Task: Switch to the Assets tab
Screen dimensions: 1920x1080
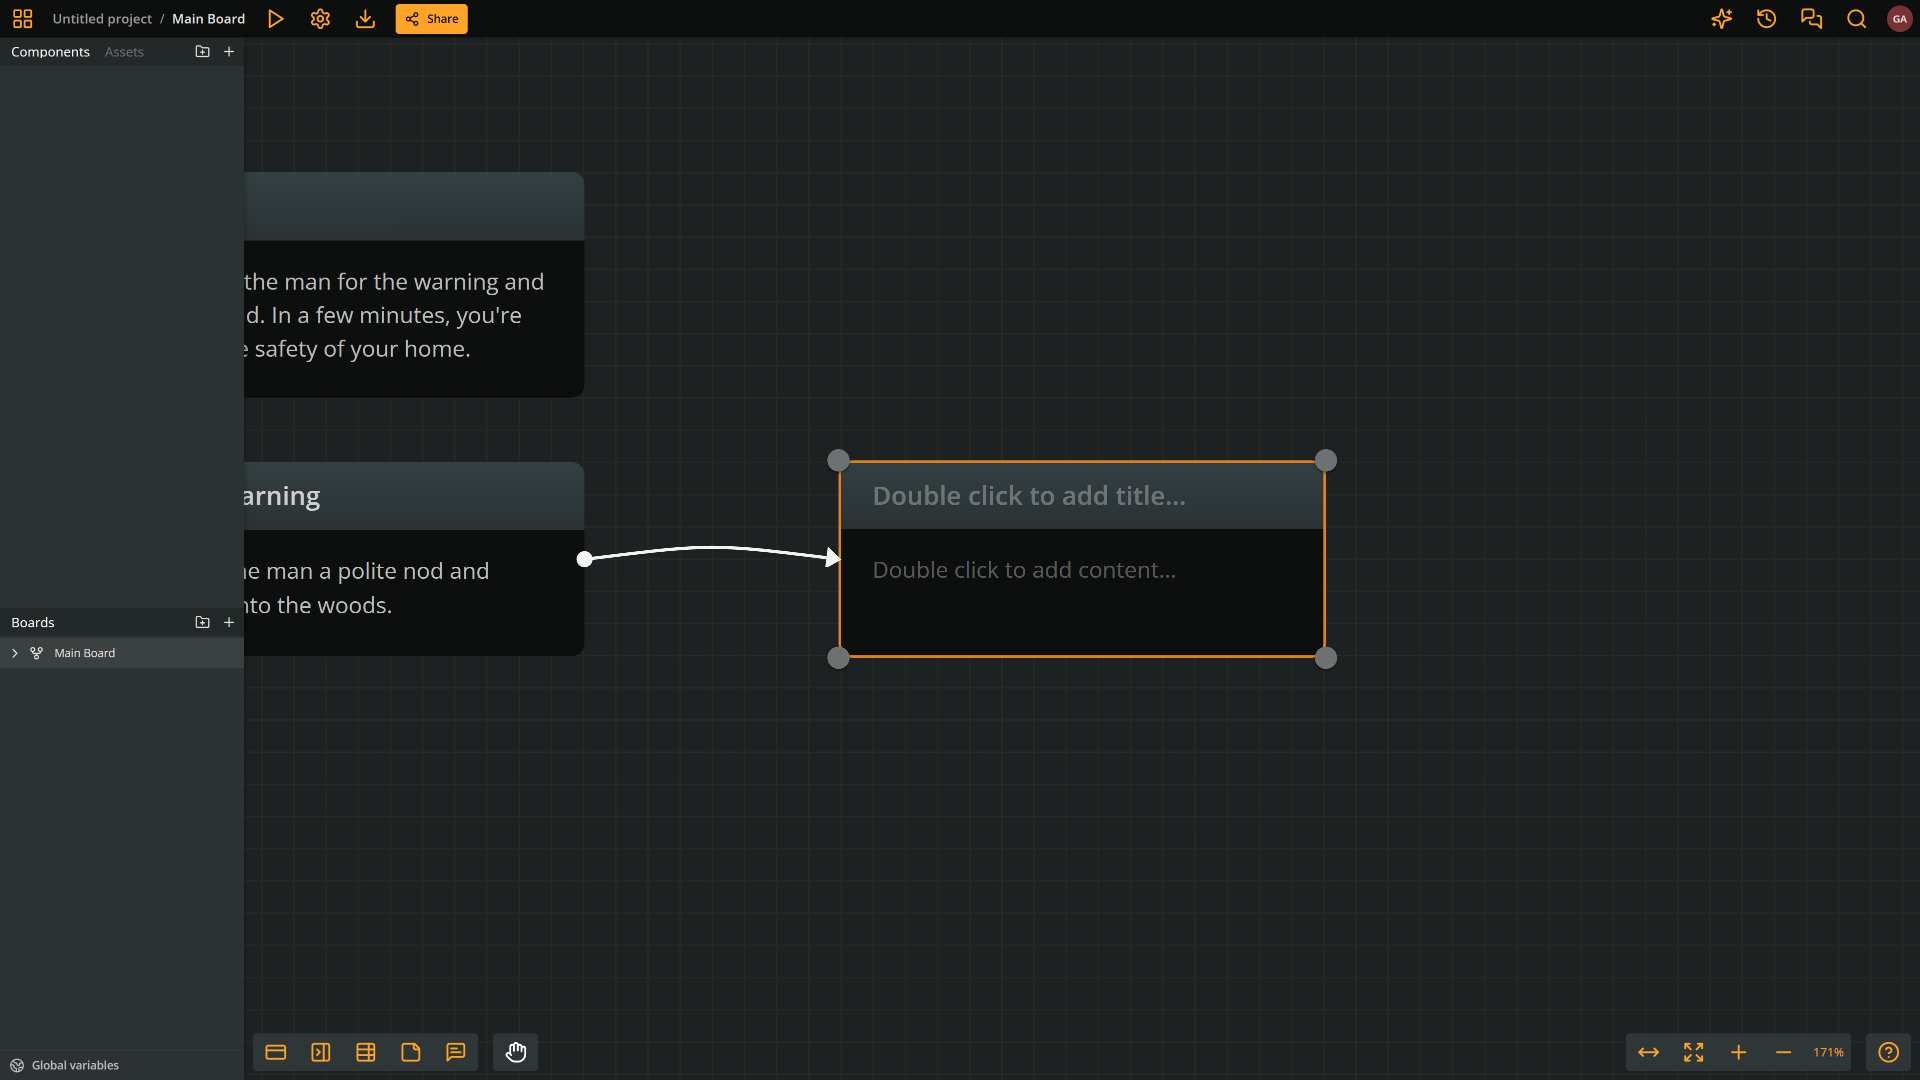Action: pyautogui.click(x=124, y=52)
